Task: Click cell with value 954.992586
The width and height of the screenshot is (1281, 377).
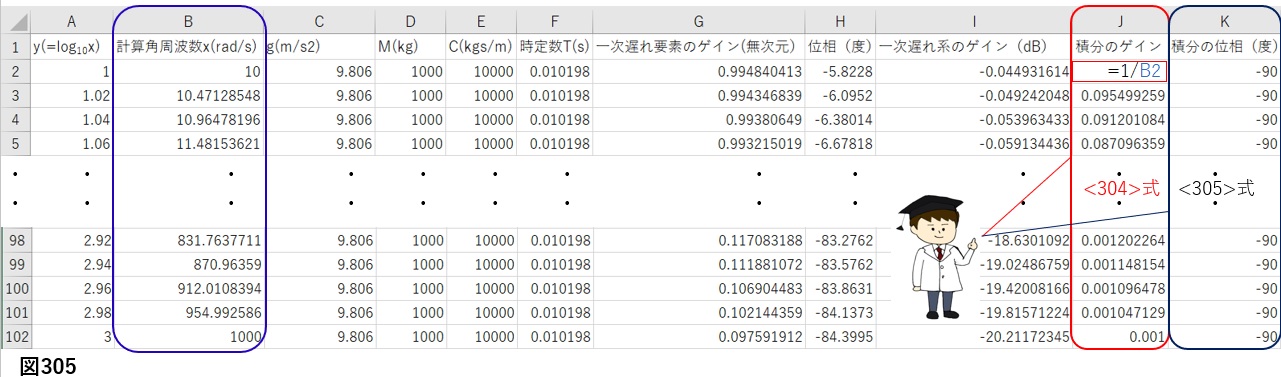Action: coord(189,313)
